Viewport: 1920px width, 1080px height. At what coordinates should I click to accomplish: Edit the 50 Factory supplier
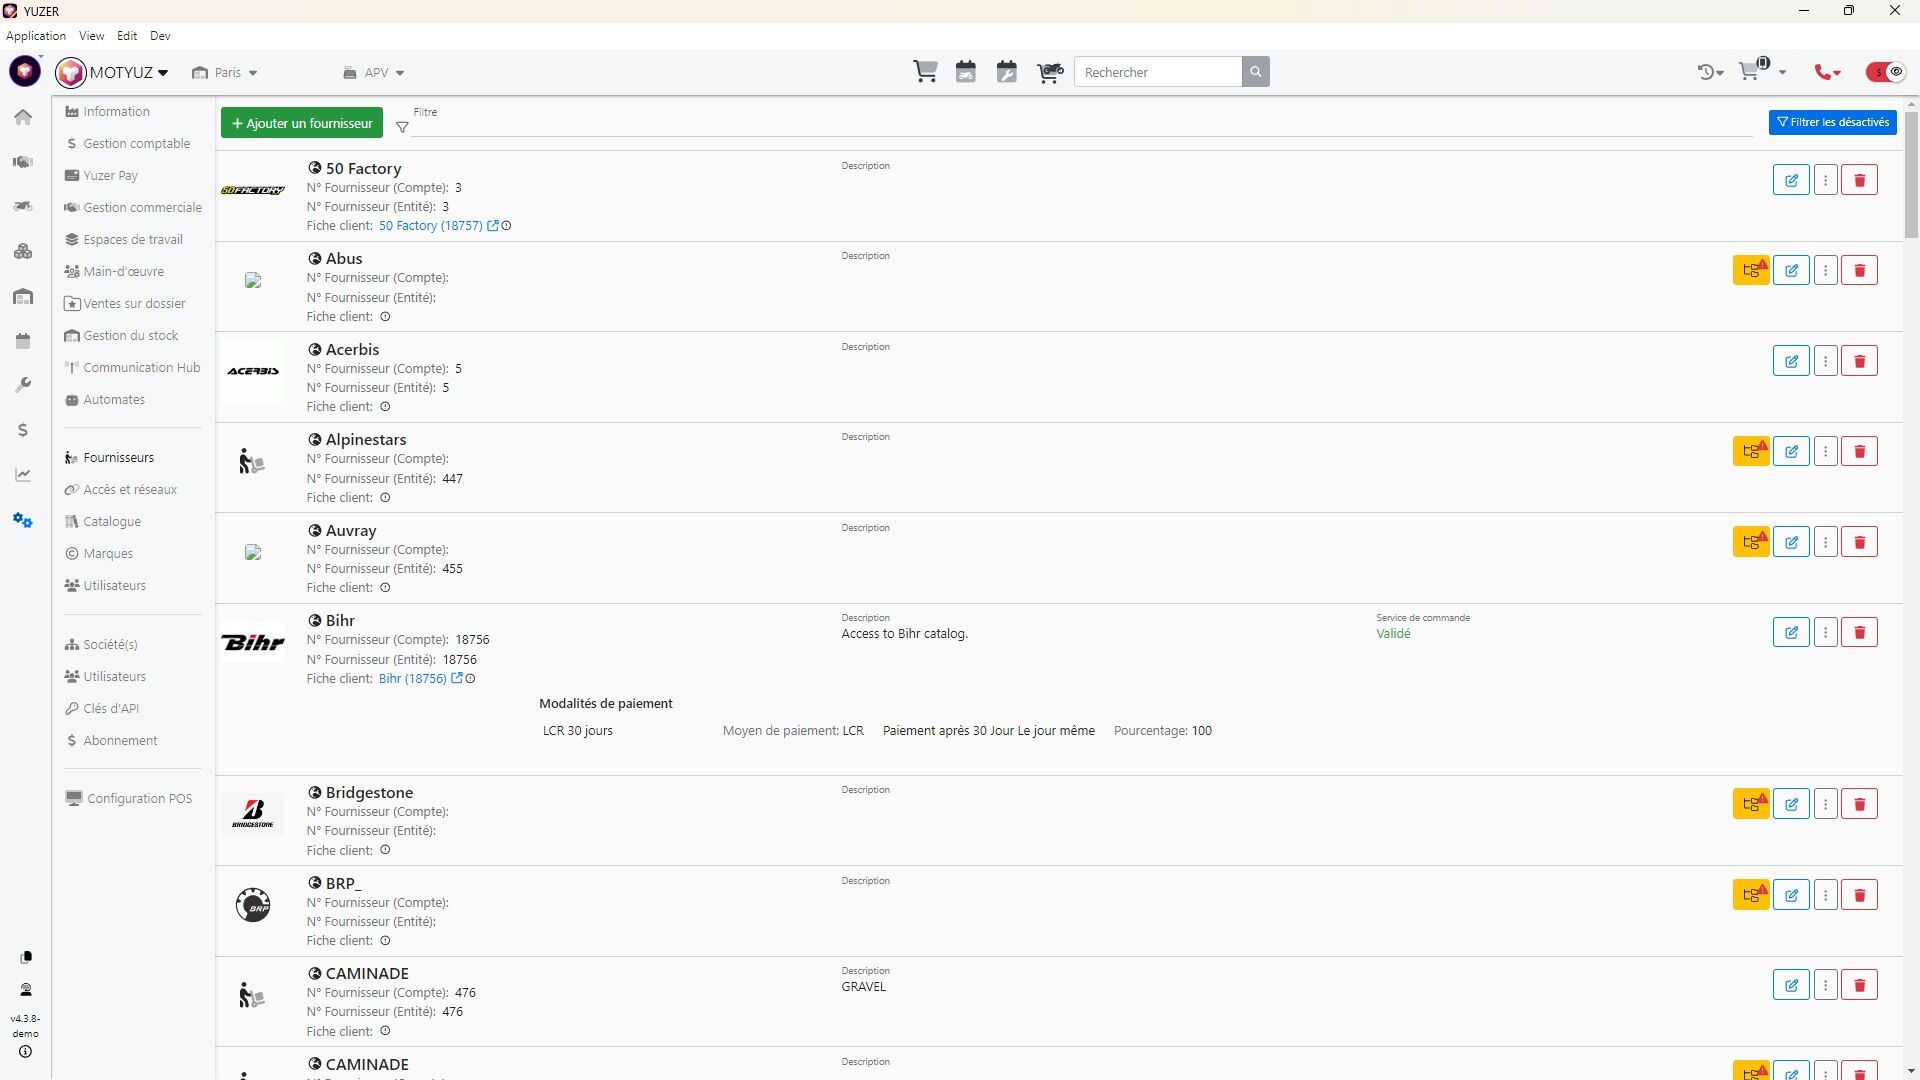click(1791, 181)
